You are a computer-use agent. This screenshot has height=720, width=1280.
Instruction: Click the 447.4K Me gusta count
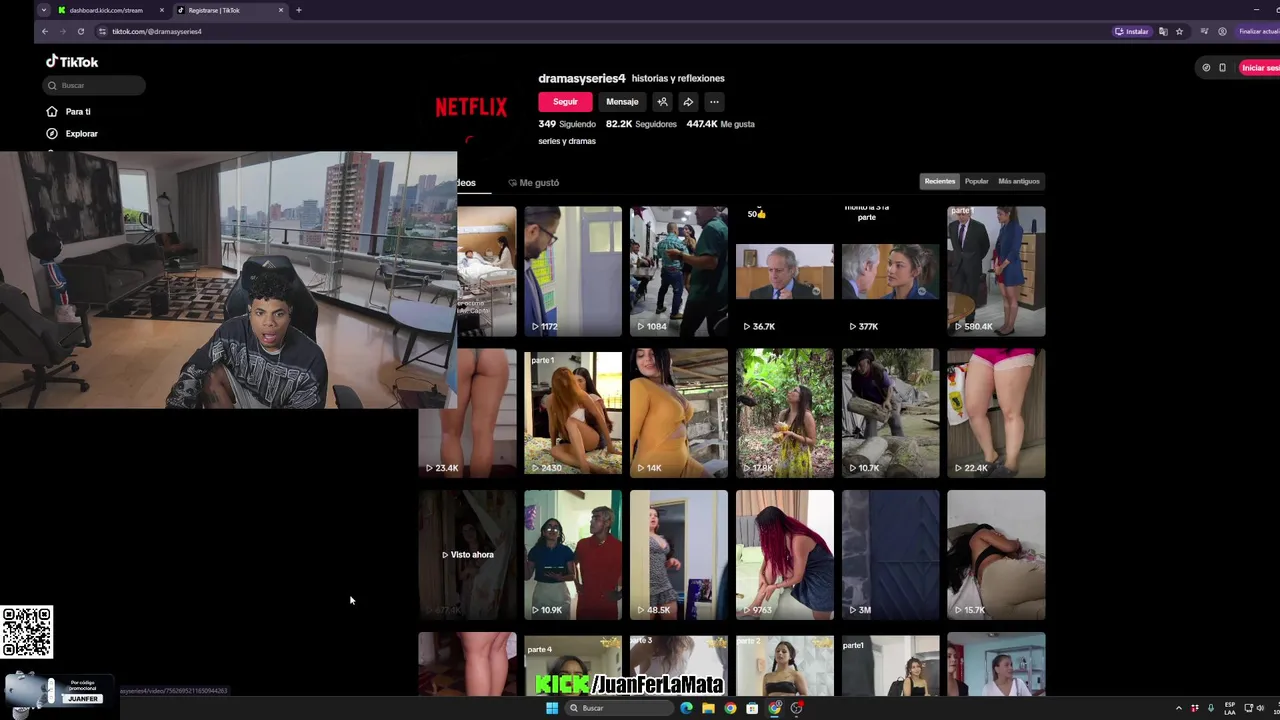720,124
